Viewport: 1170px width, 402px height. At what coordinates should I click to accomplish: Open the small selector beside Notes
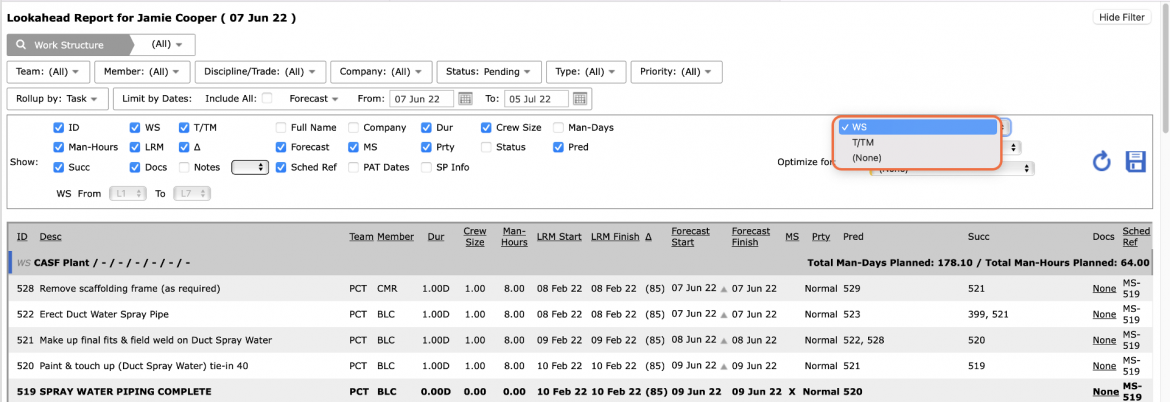pyautogui.click(x=250, y=167)
